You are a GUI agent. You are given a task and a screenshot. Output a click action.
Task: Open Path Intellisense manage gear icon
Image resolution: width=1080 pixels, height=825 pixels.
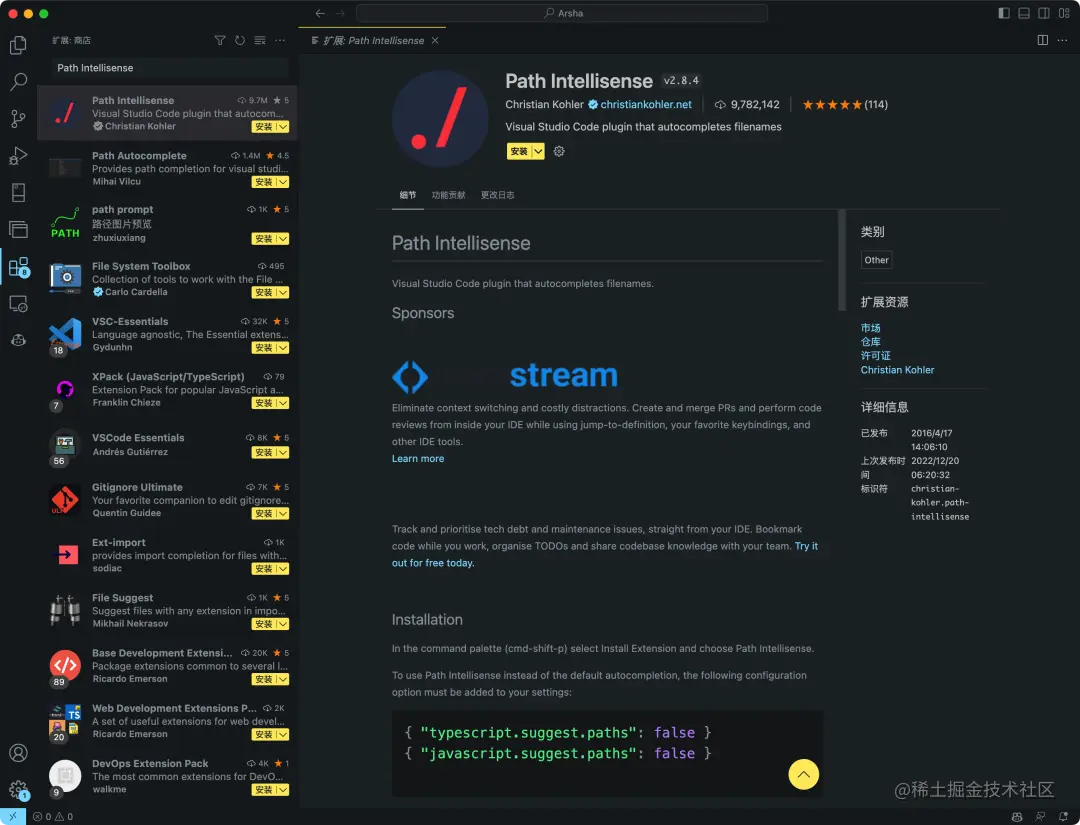click(x=559, y=151)
